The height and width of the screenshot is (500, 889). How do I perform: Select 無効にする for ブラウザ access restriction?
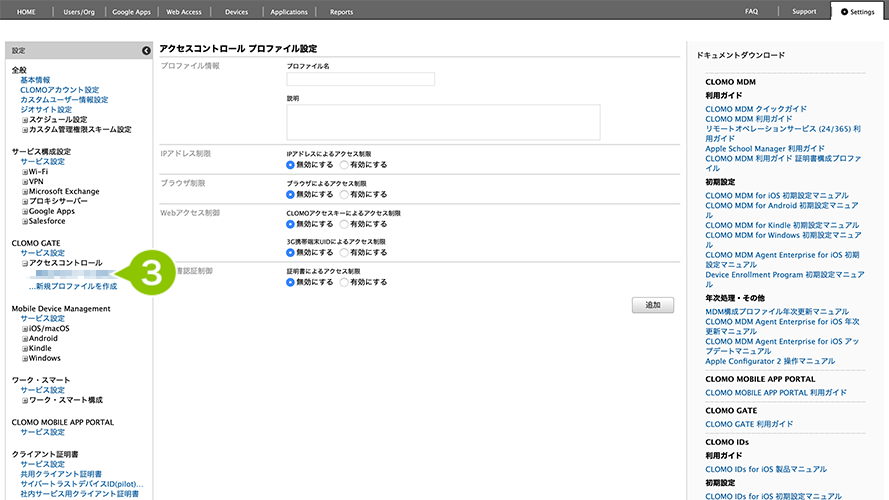tap(290, 194)
